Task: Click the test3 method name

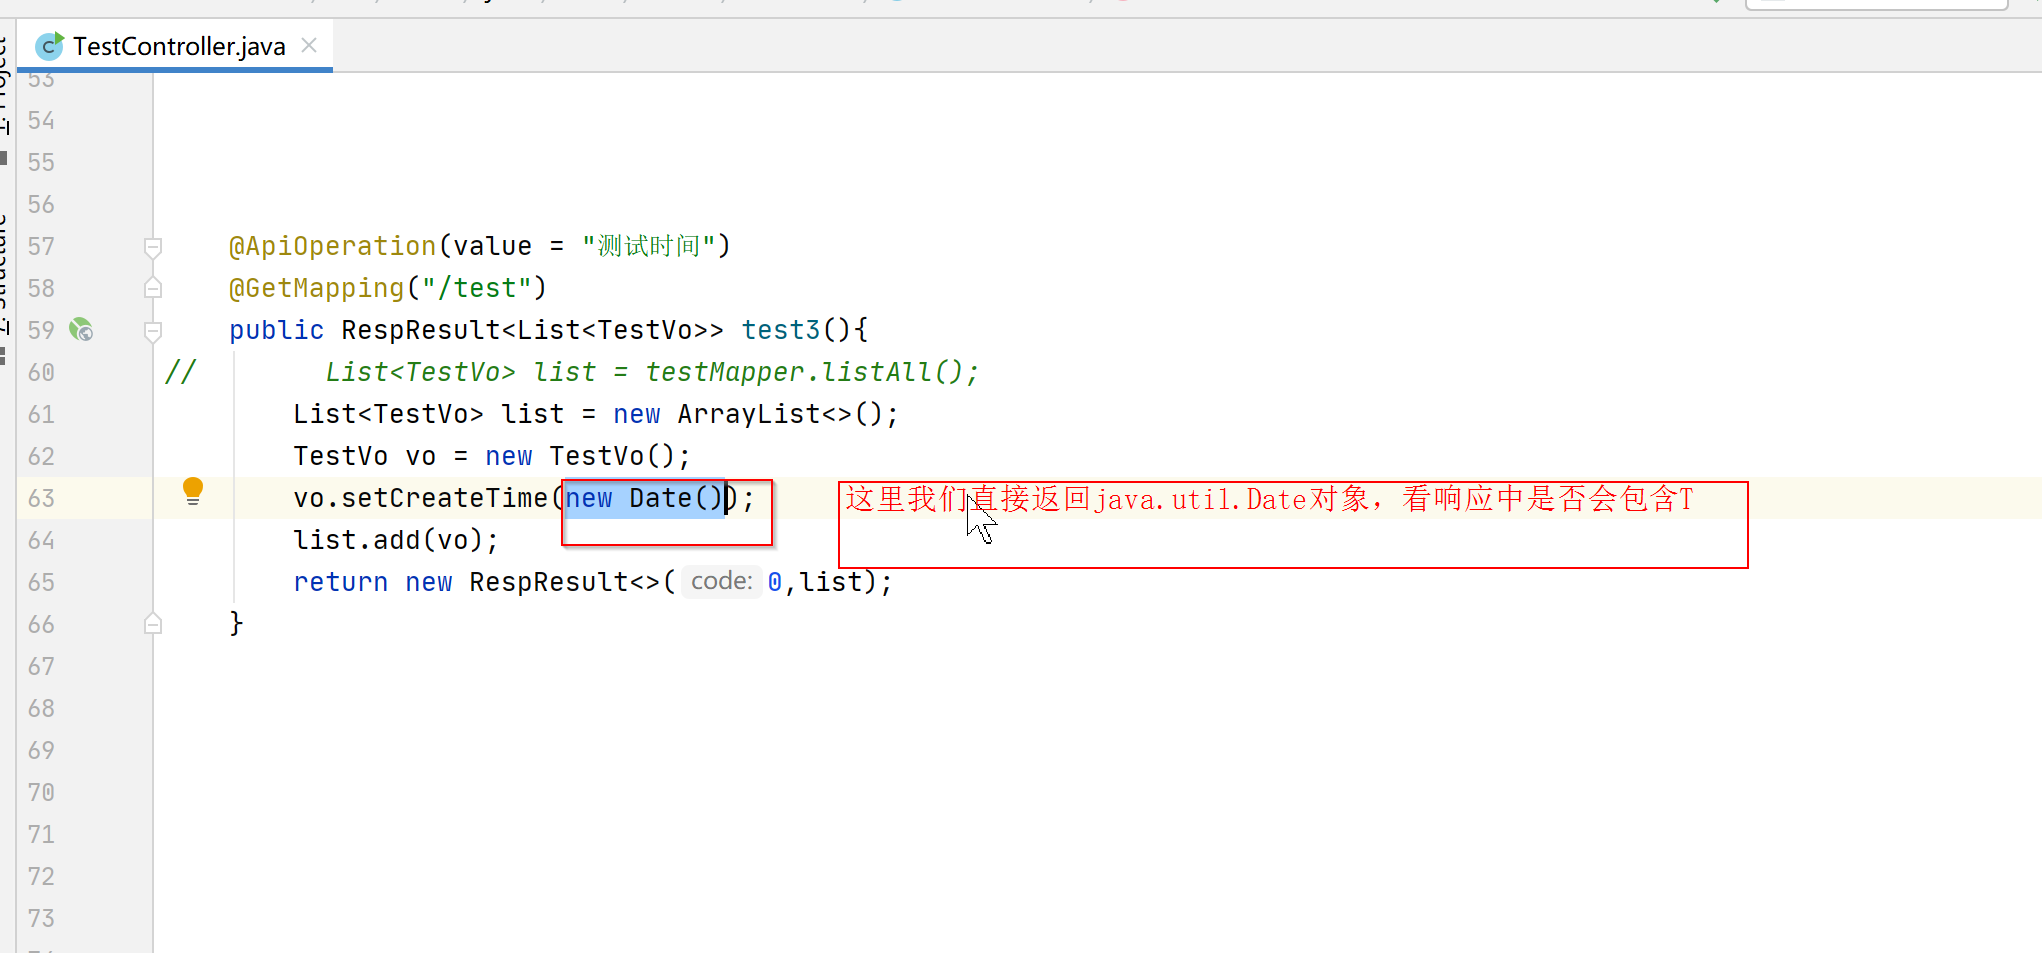Action: pos(781,330)
